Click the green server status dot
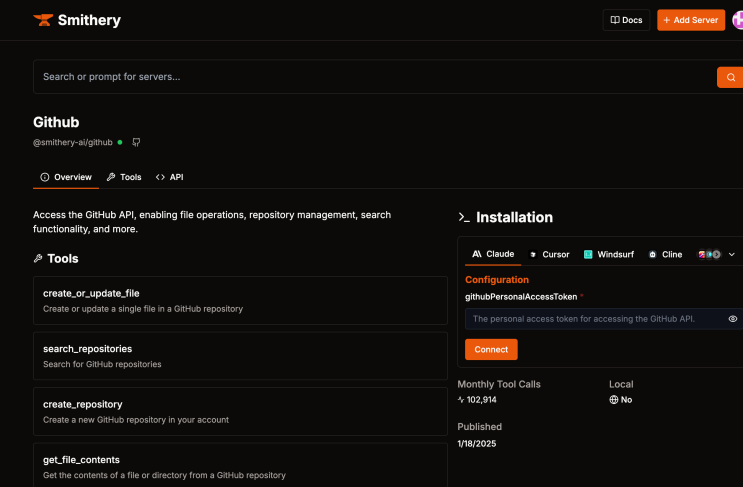This screenshot has width=743, height=487. click(120, 142)
